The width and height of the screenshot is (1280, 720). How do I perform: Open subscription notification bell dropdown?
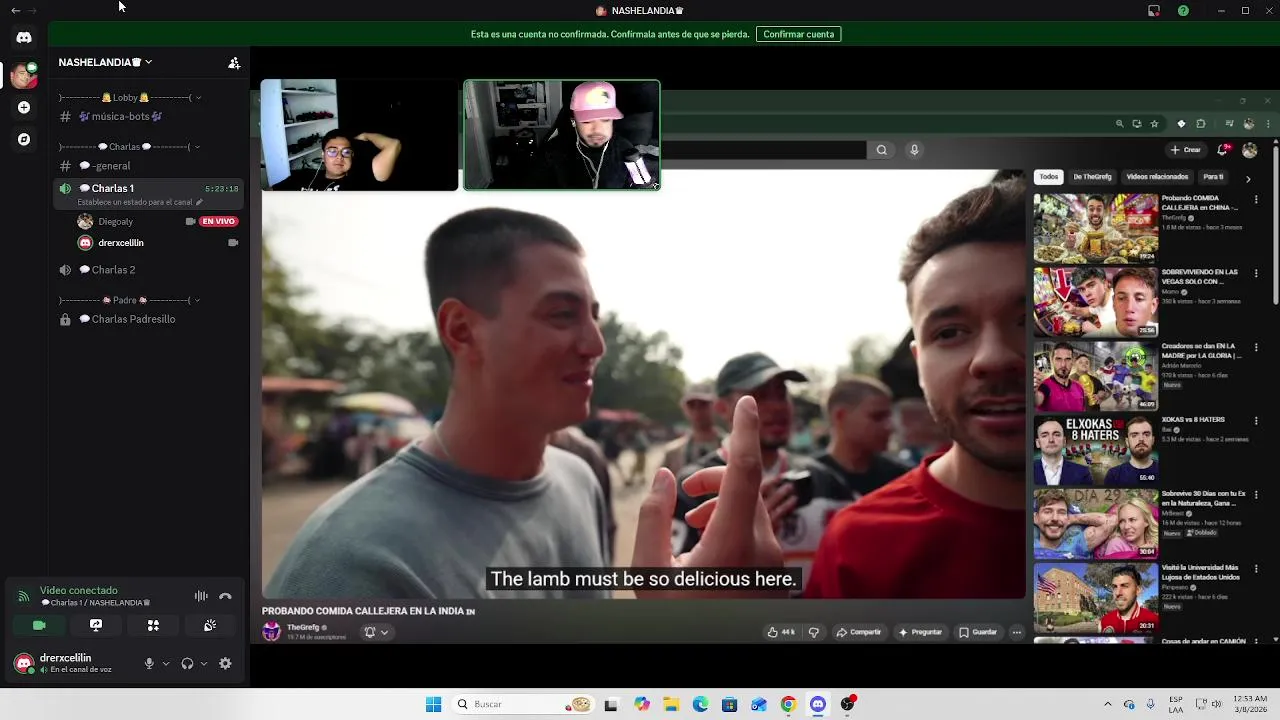[376, 632]
